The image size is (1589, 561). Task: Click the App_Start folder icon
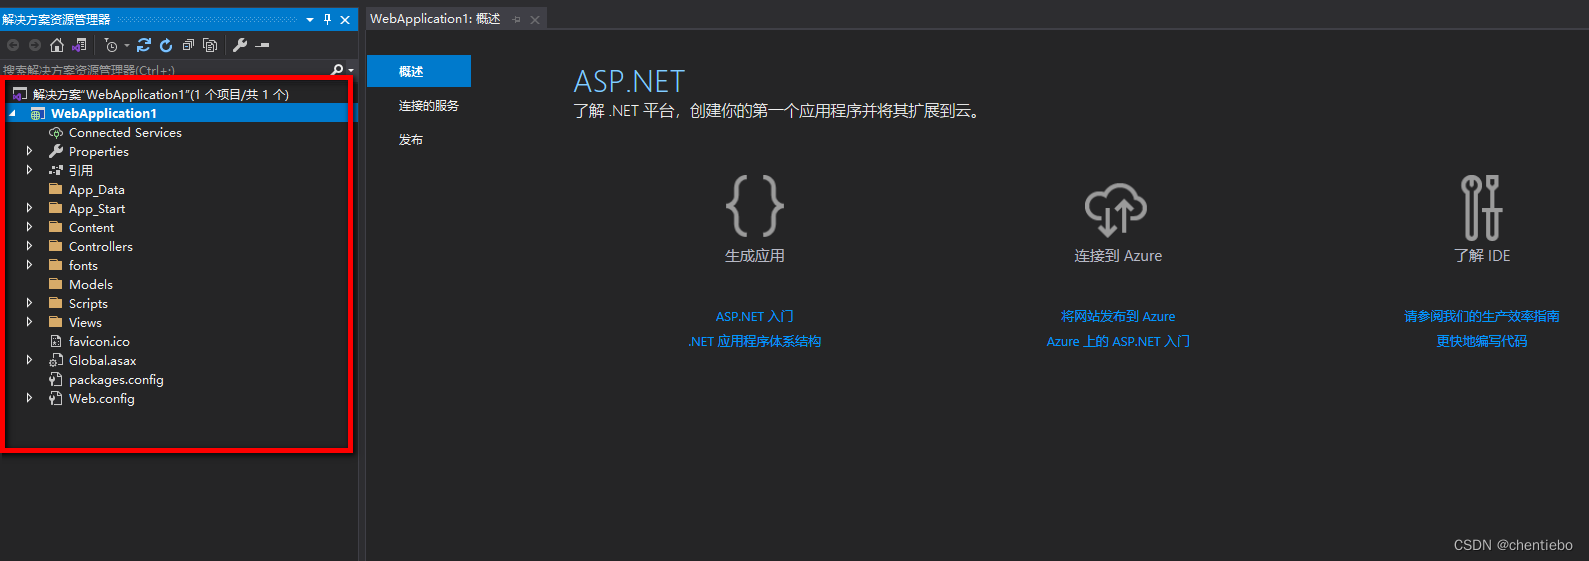click(56, 208)
